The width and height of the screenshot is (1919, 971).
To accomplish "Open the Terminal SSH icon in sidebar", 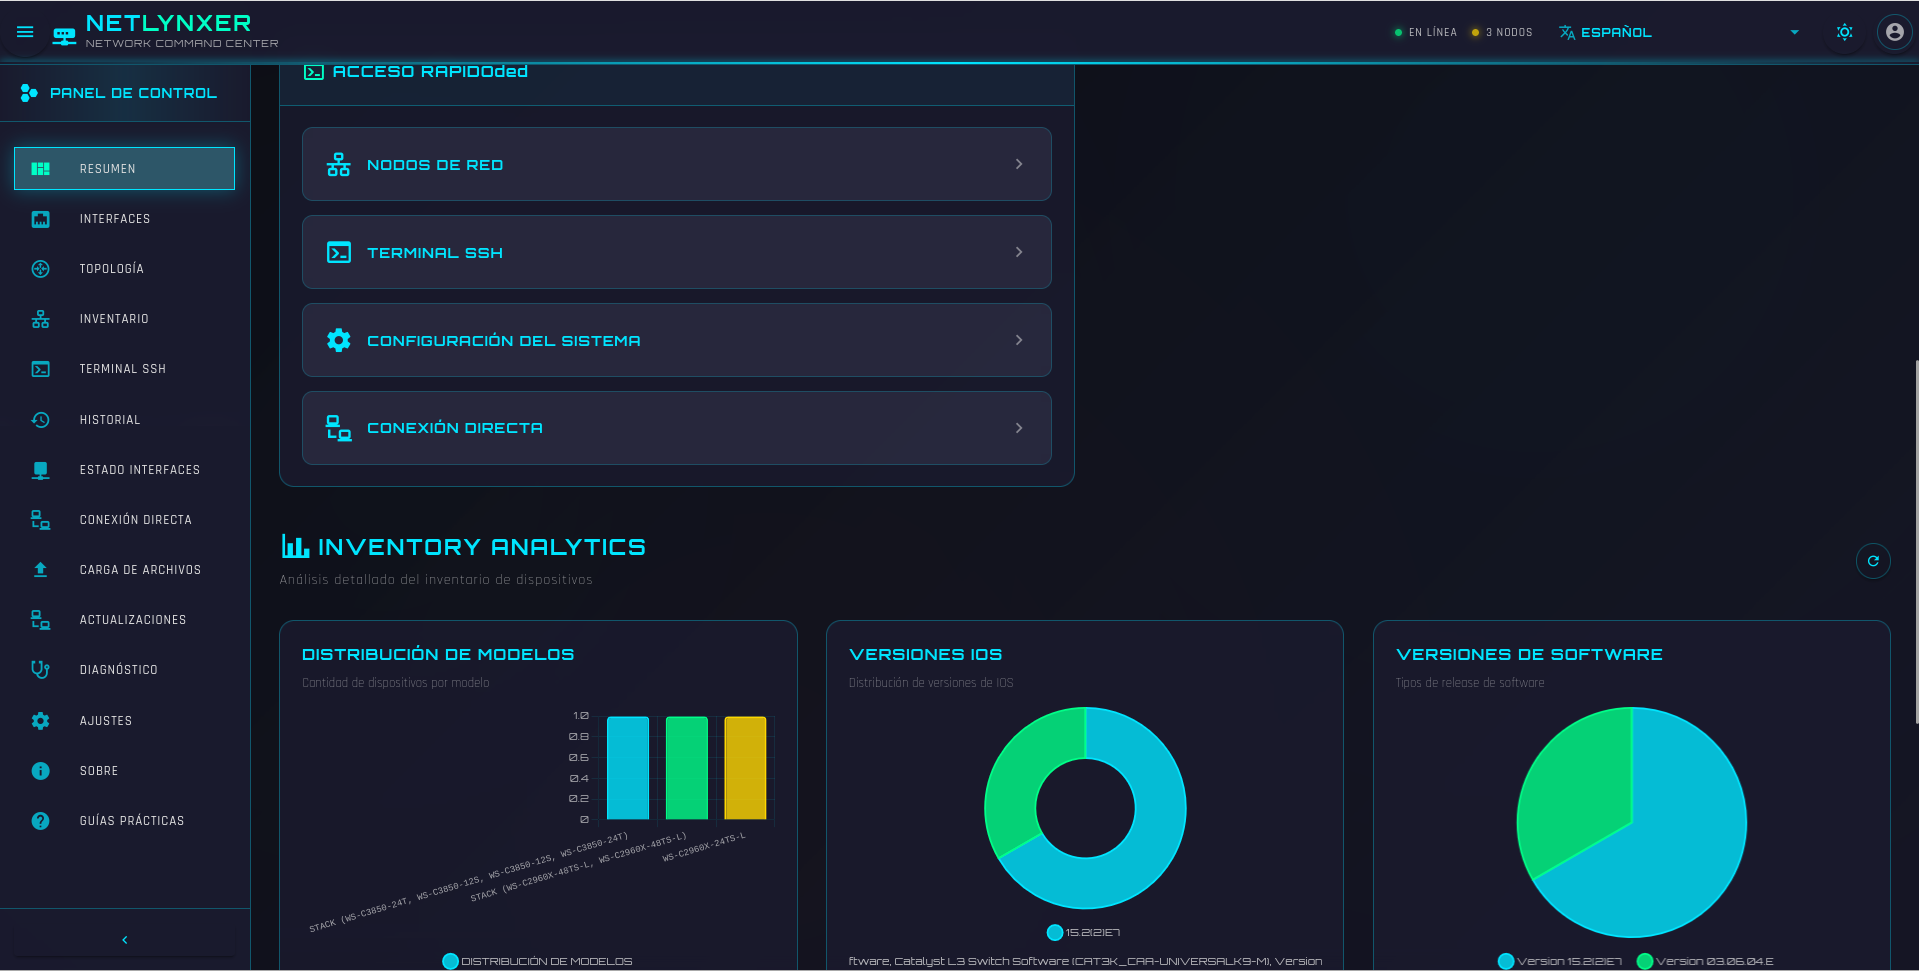I will coord(40,368).
